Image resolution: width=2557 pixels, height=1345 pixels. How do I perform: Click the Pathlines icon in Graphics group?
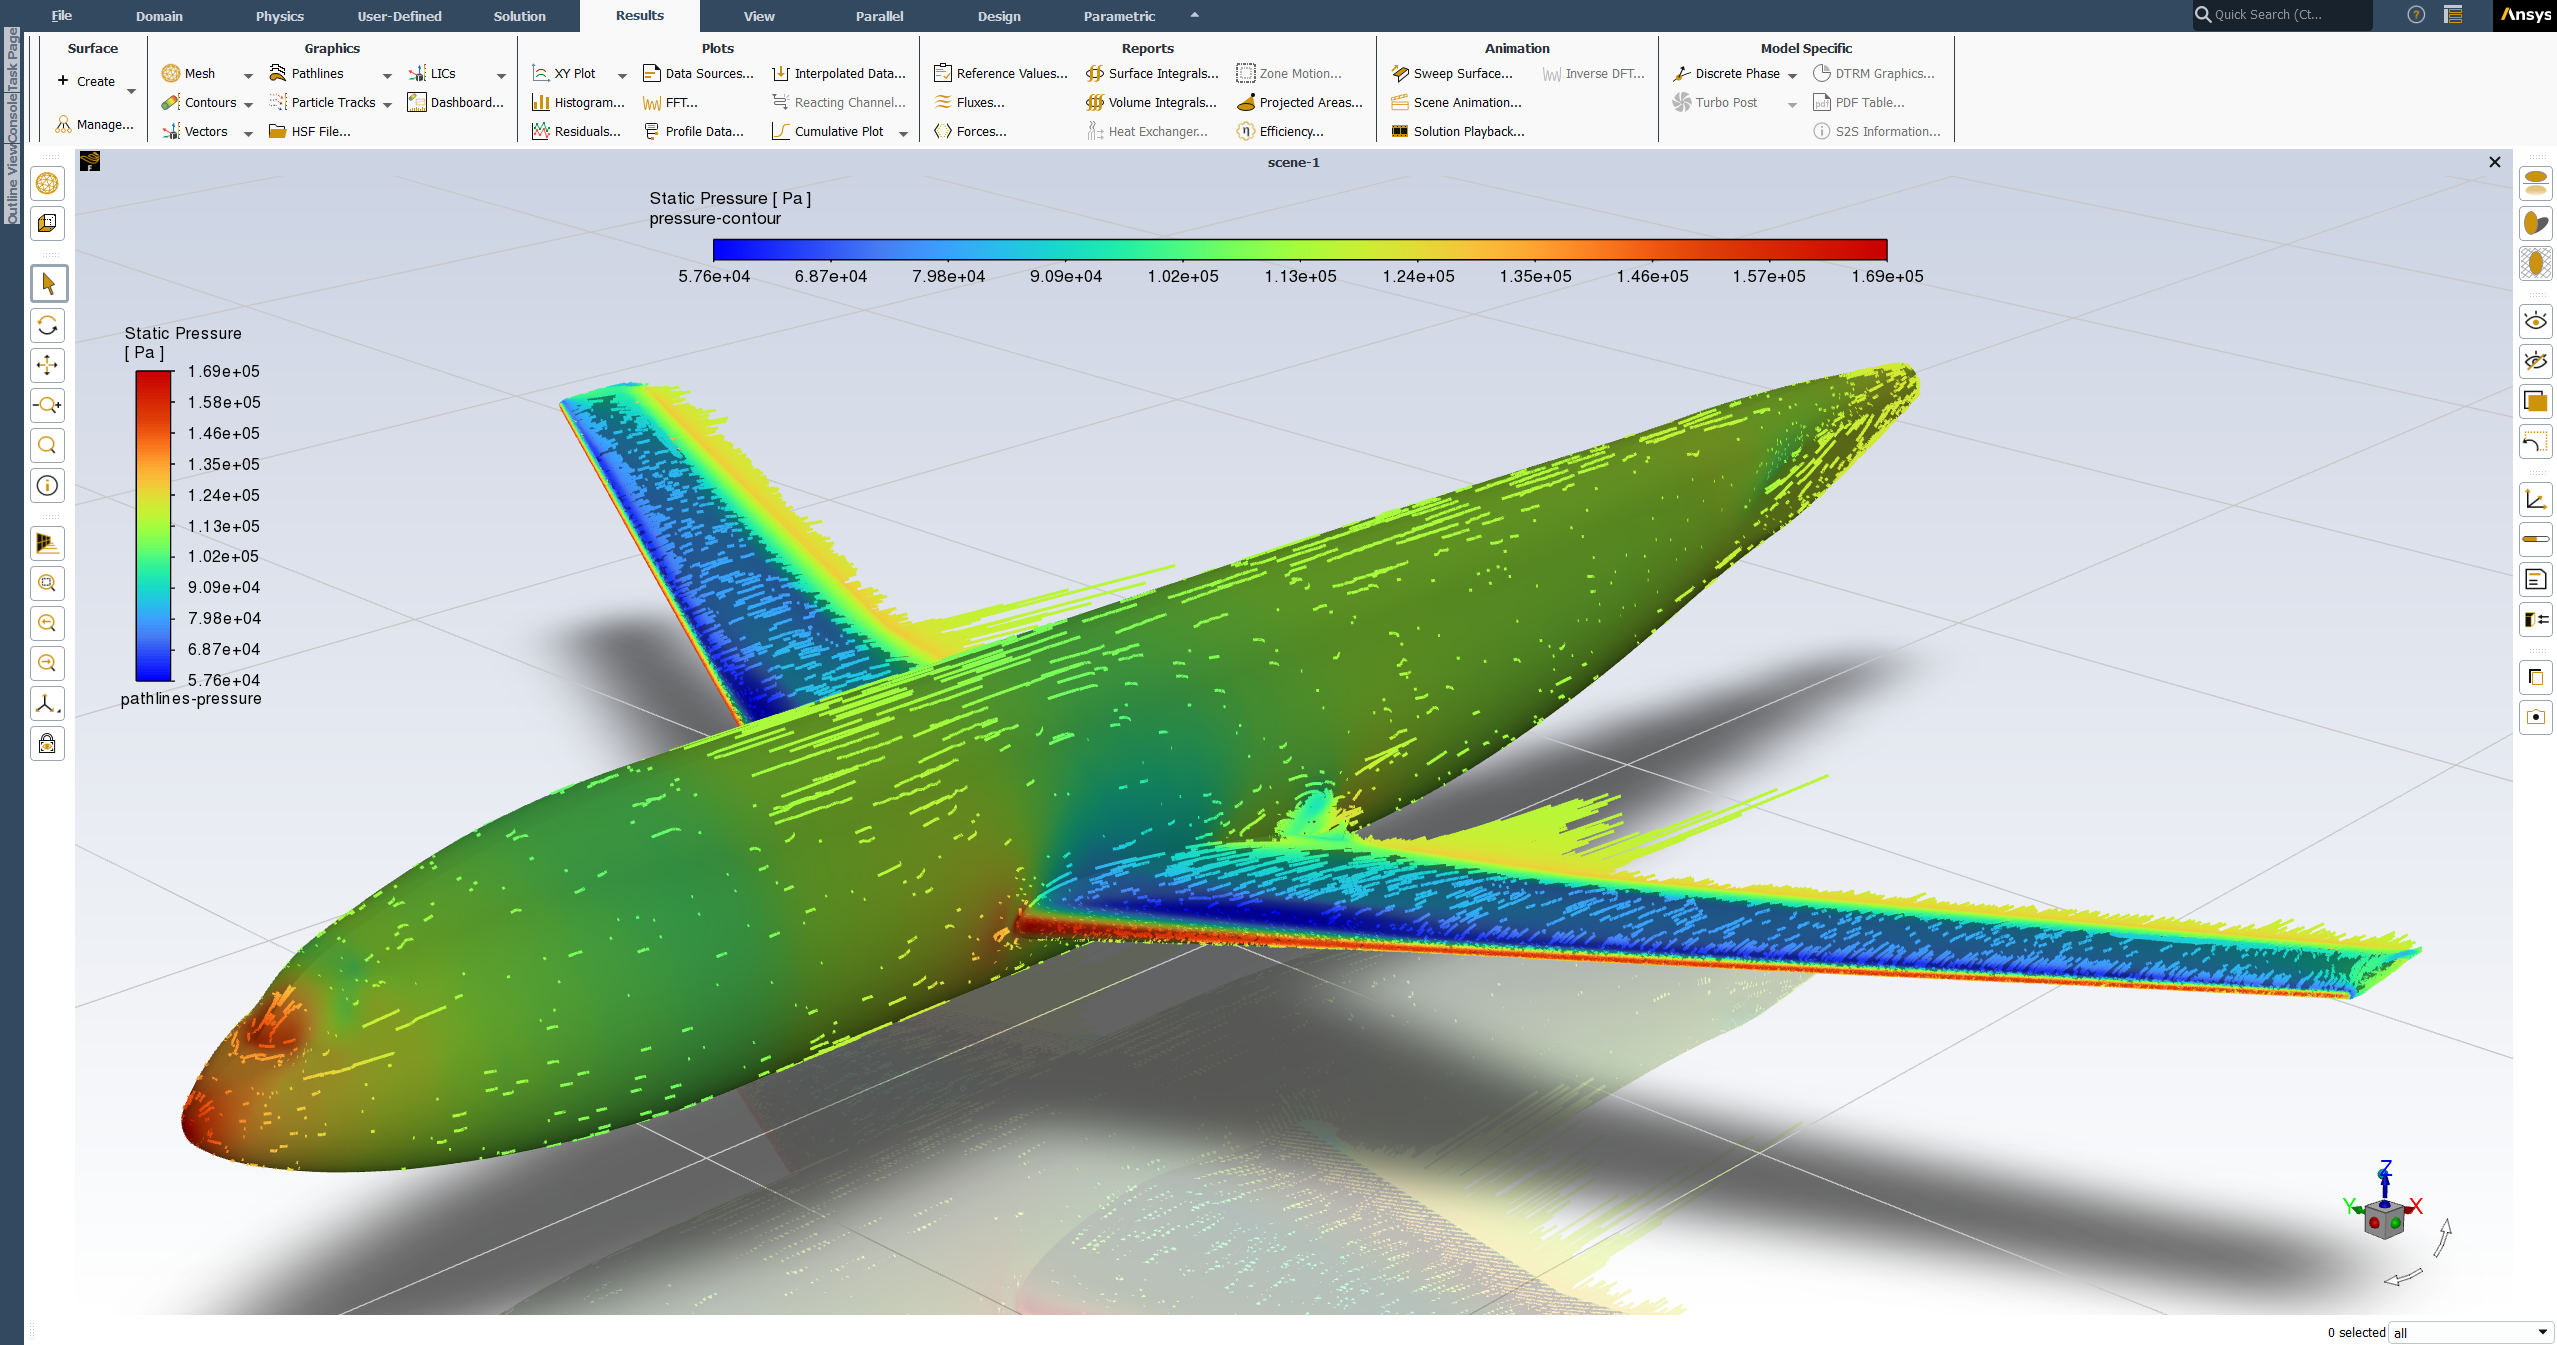point(278,74)
